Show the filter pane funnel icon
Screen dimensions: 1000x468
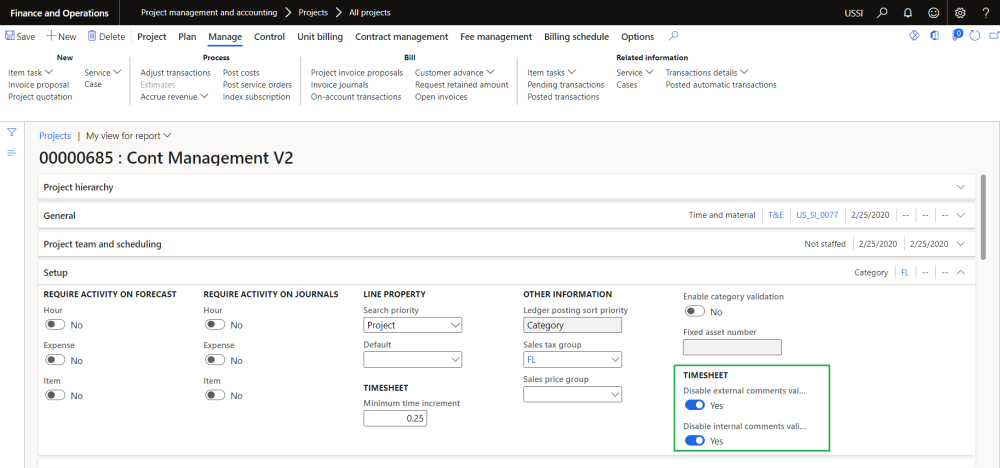(x=12, y=132)
